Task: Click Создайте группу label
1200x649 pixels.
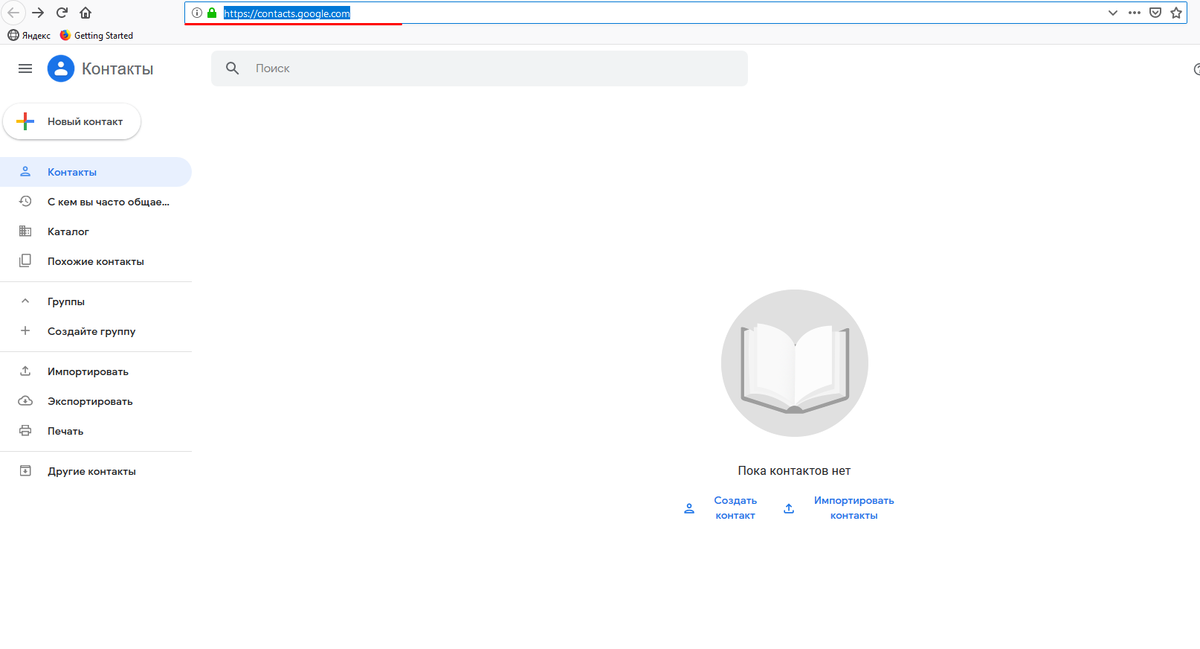Action: (x=92, y=331)
